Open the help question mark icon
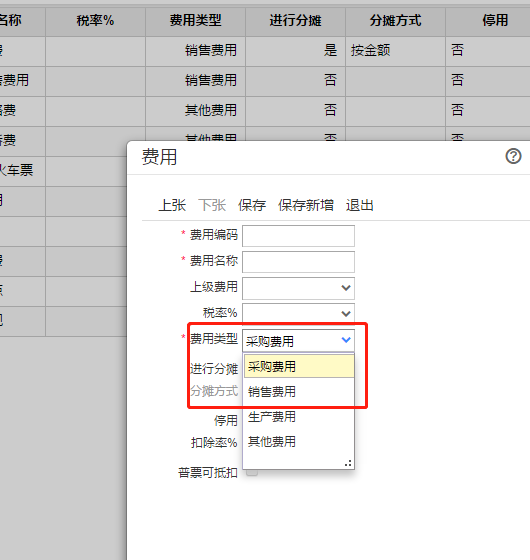530x560 pixels. [513, 156]
